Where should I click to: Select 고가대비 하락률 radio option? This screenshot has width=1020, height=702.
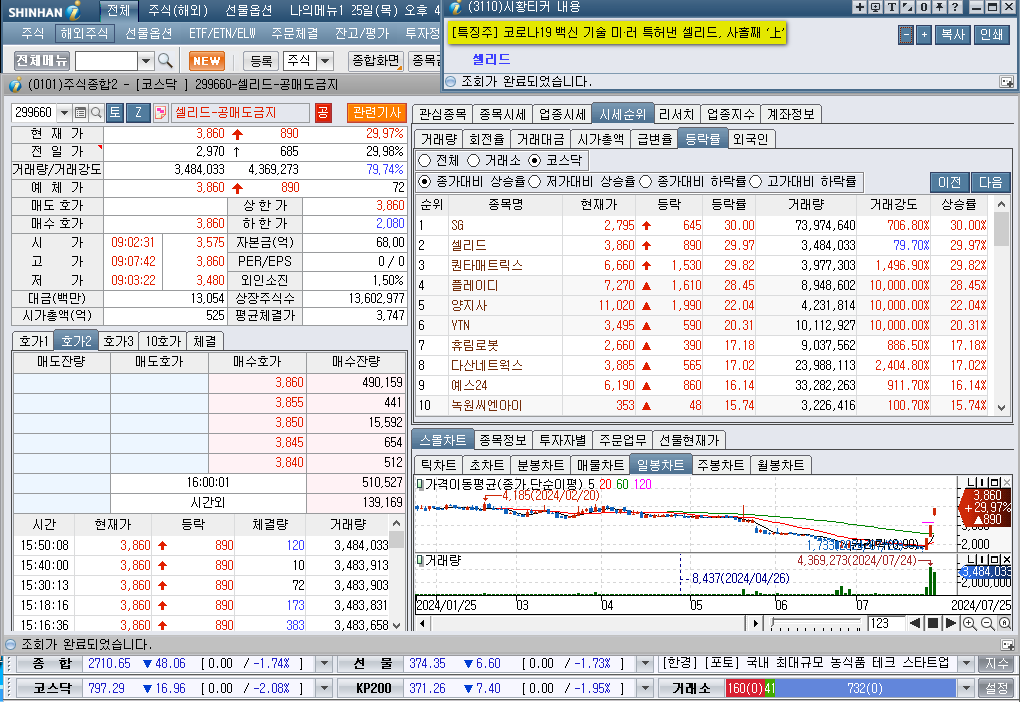756,182
